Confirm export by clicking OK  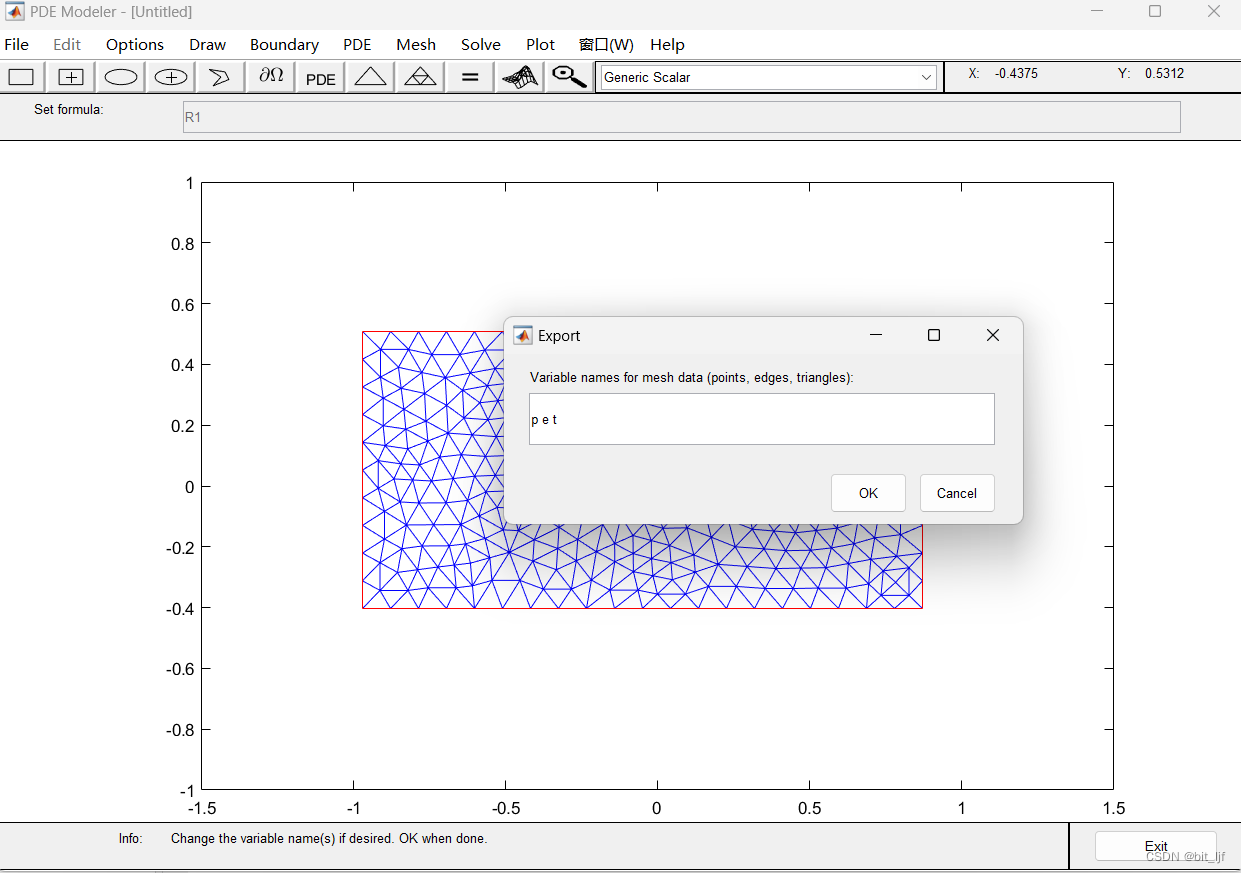(867, 492)
